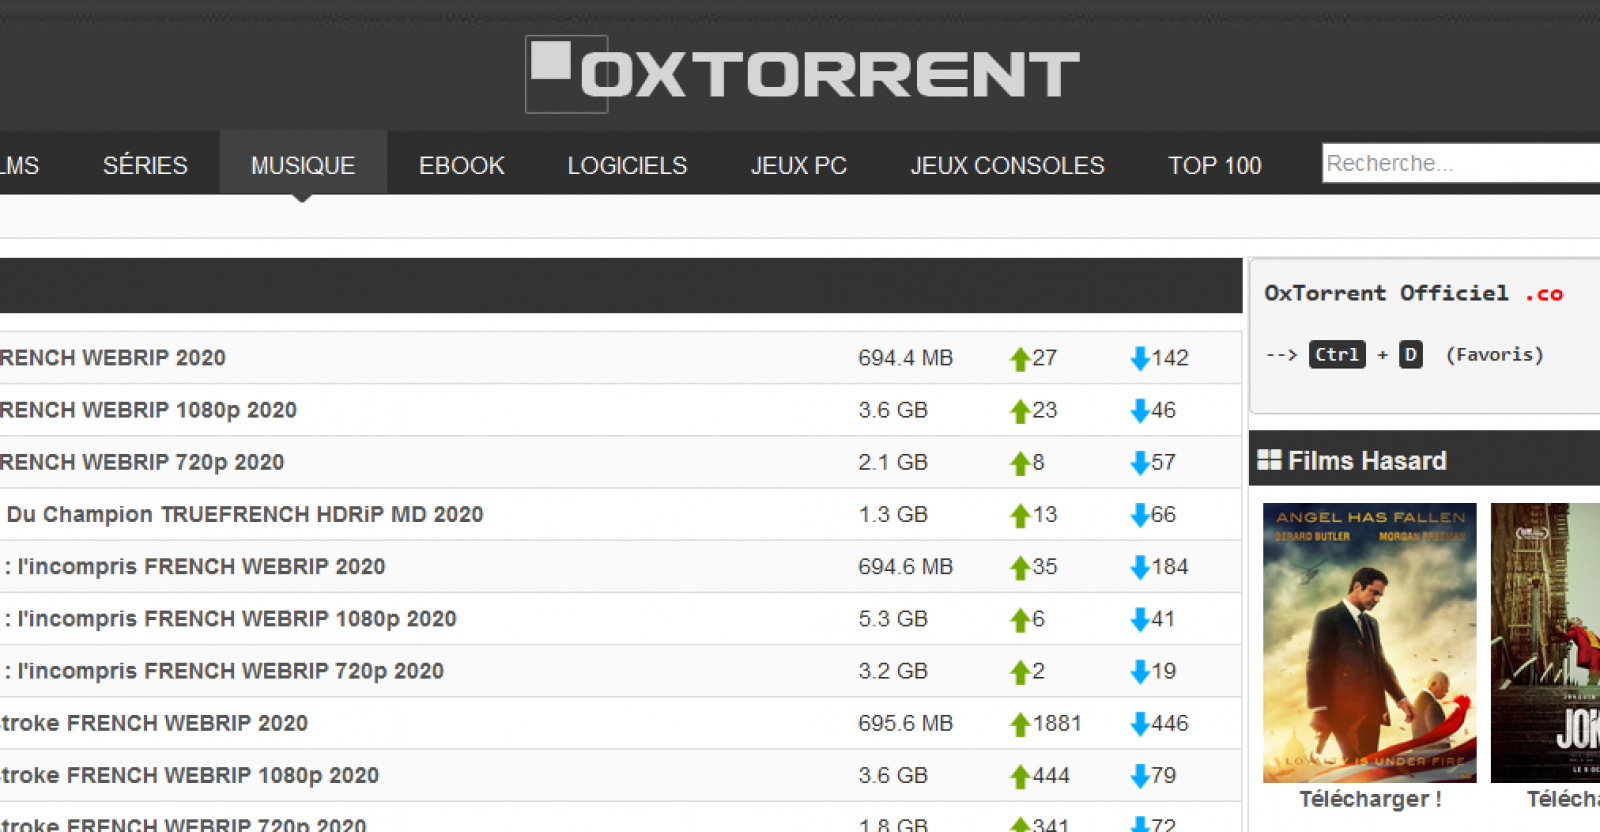Select the 695.6 MB size cell
Image resolution: width=1600 pixels, height=832 pixels.
pyautogui.click(x=905, y=723)
